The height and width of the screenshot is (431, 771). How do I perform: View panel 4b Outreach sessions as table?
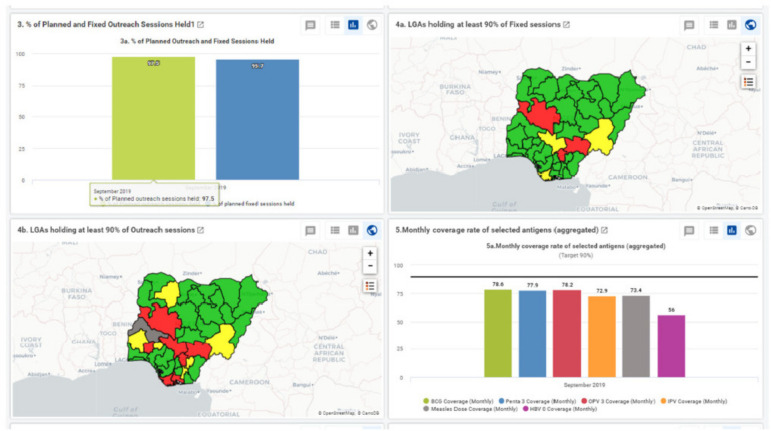tap(335, 230)
